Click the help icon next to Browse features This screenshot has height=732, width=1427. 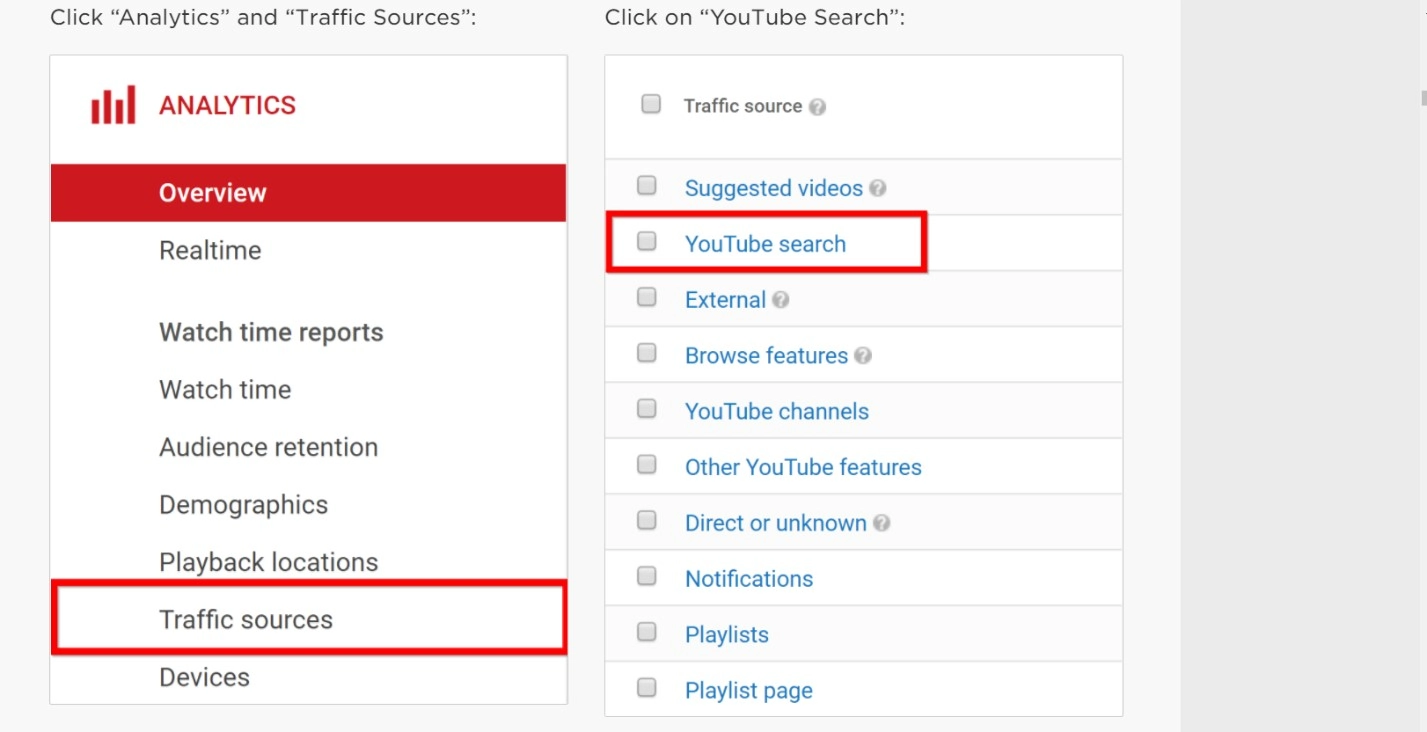point(864,355)
